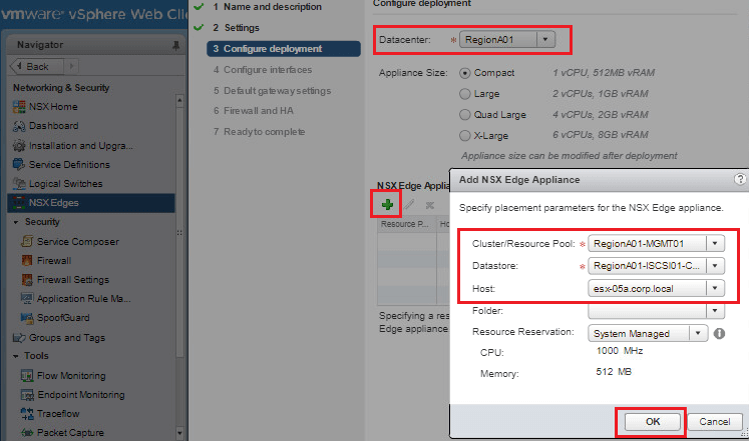Click Service Composer icon
The width and height of the screenshot is (749, 441).
point(27,241)
